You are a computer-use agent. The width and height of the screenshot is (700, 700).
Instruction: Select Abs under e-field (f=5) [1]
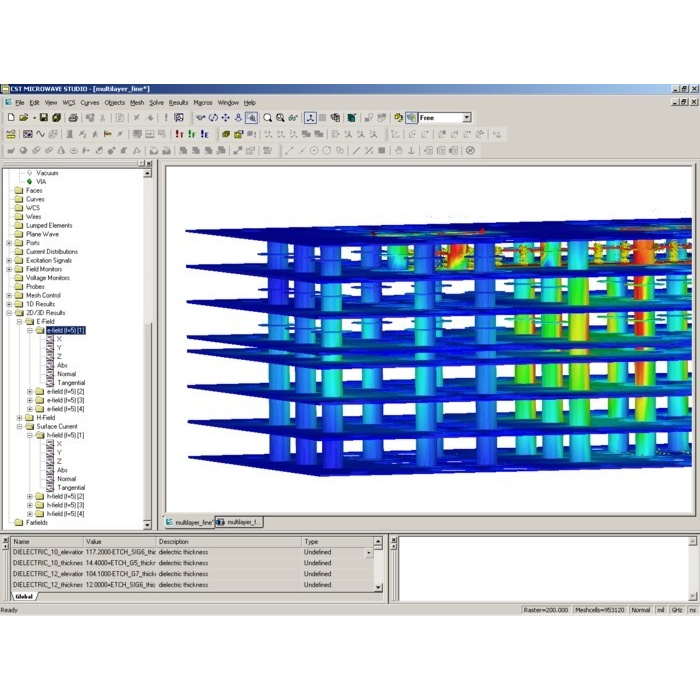pos(62,365)
